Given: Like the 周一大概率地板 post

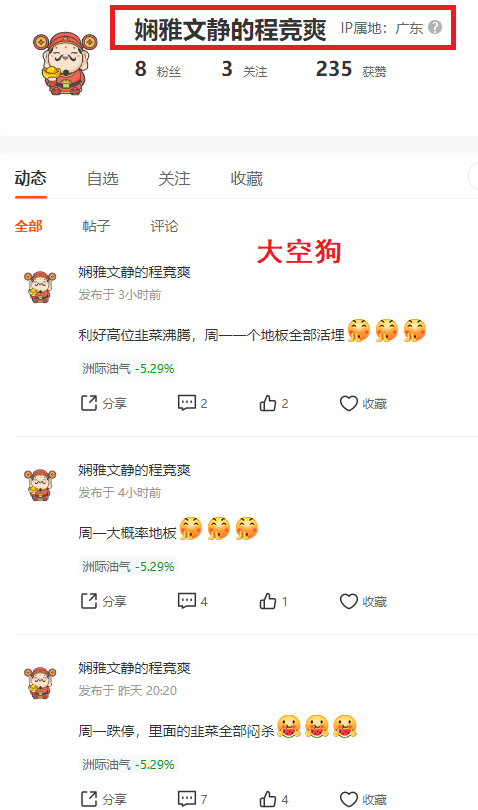Looking at the screenshot, I should tap(273, 601).
